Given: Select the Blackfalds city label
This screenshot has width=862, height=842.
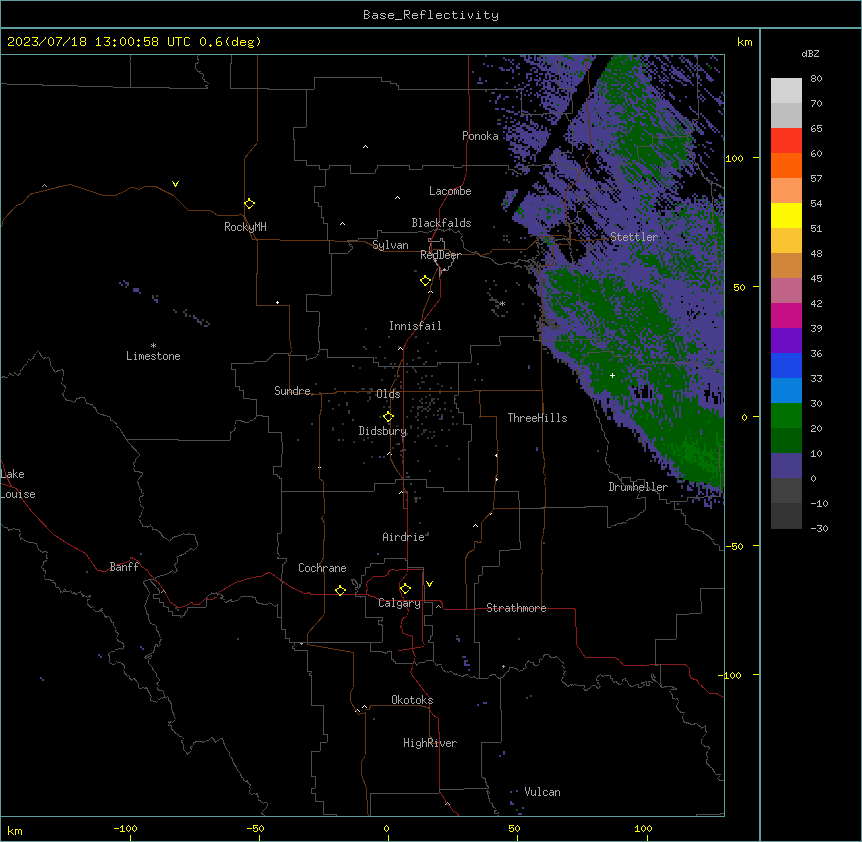Looking at the screenshot, I should [x=441, y=223].
